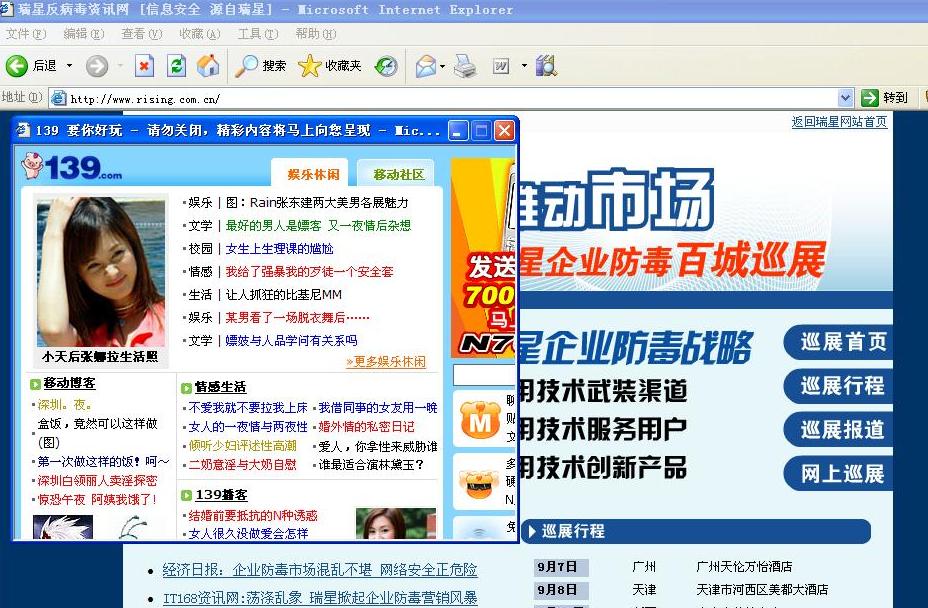This screenshot has width=928, height=608.
Task: Open the 文件(F) menu
Action: tap(25, 34)
